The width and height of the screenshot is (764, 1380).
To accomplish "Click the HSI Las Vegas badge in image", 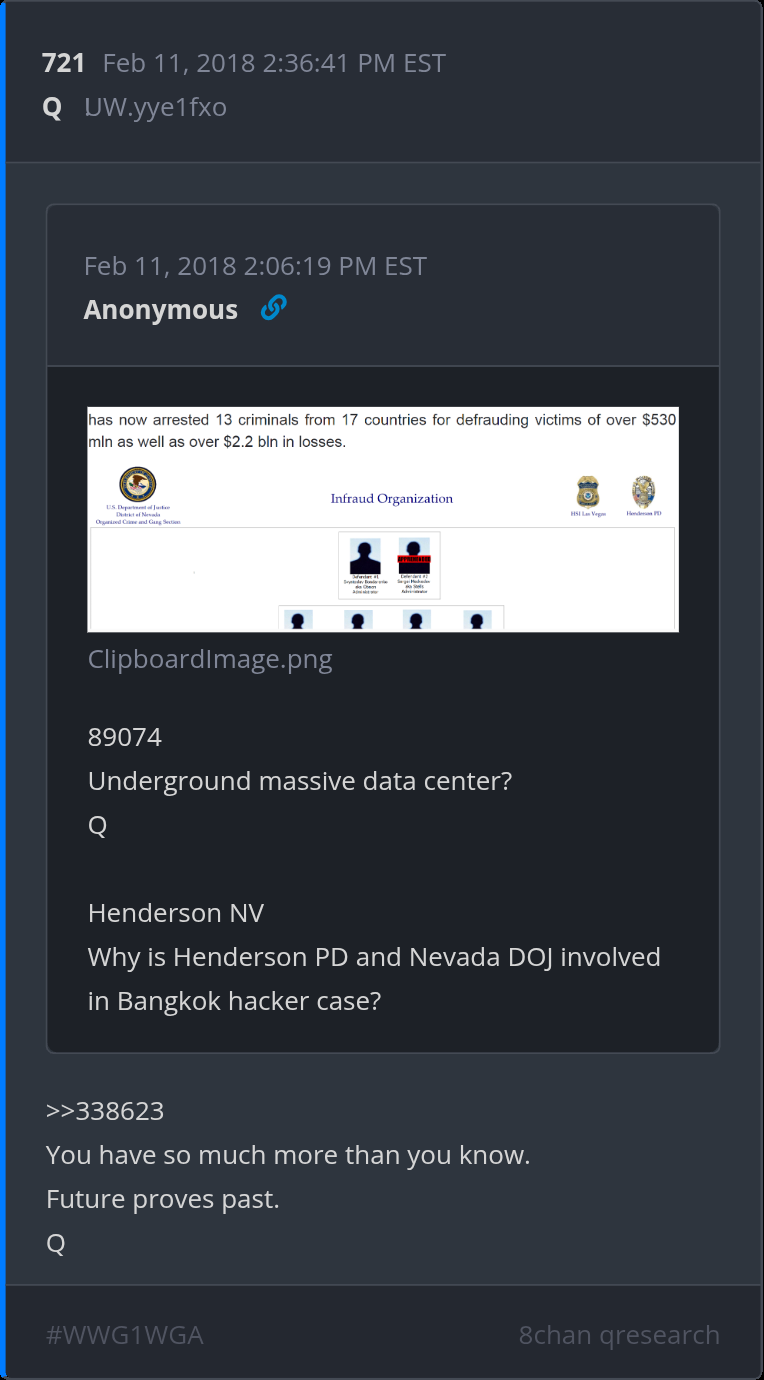I will click(587, 491).
